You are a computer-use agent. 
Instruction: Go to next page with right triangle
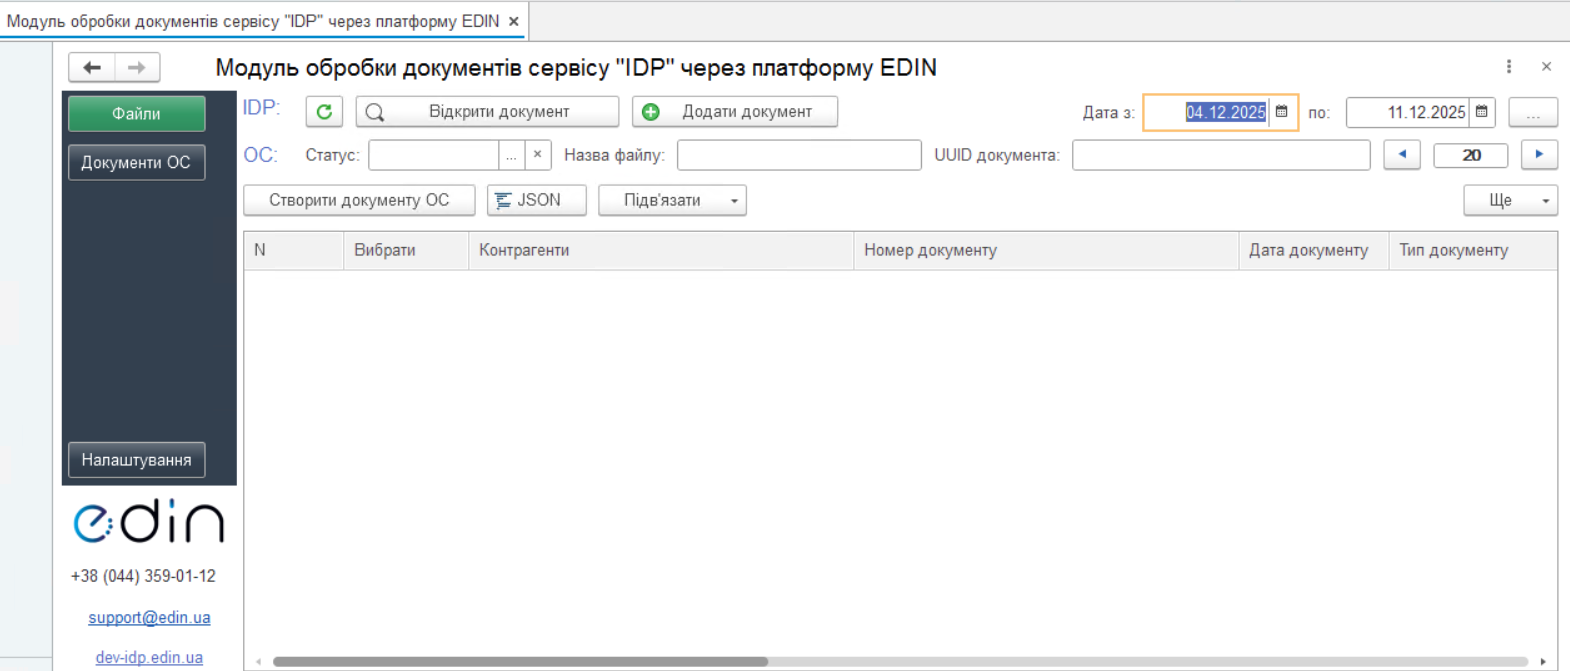(x=1539, y=155)
